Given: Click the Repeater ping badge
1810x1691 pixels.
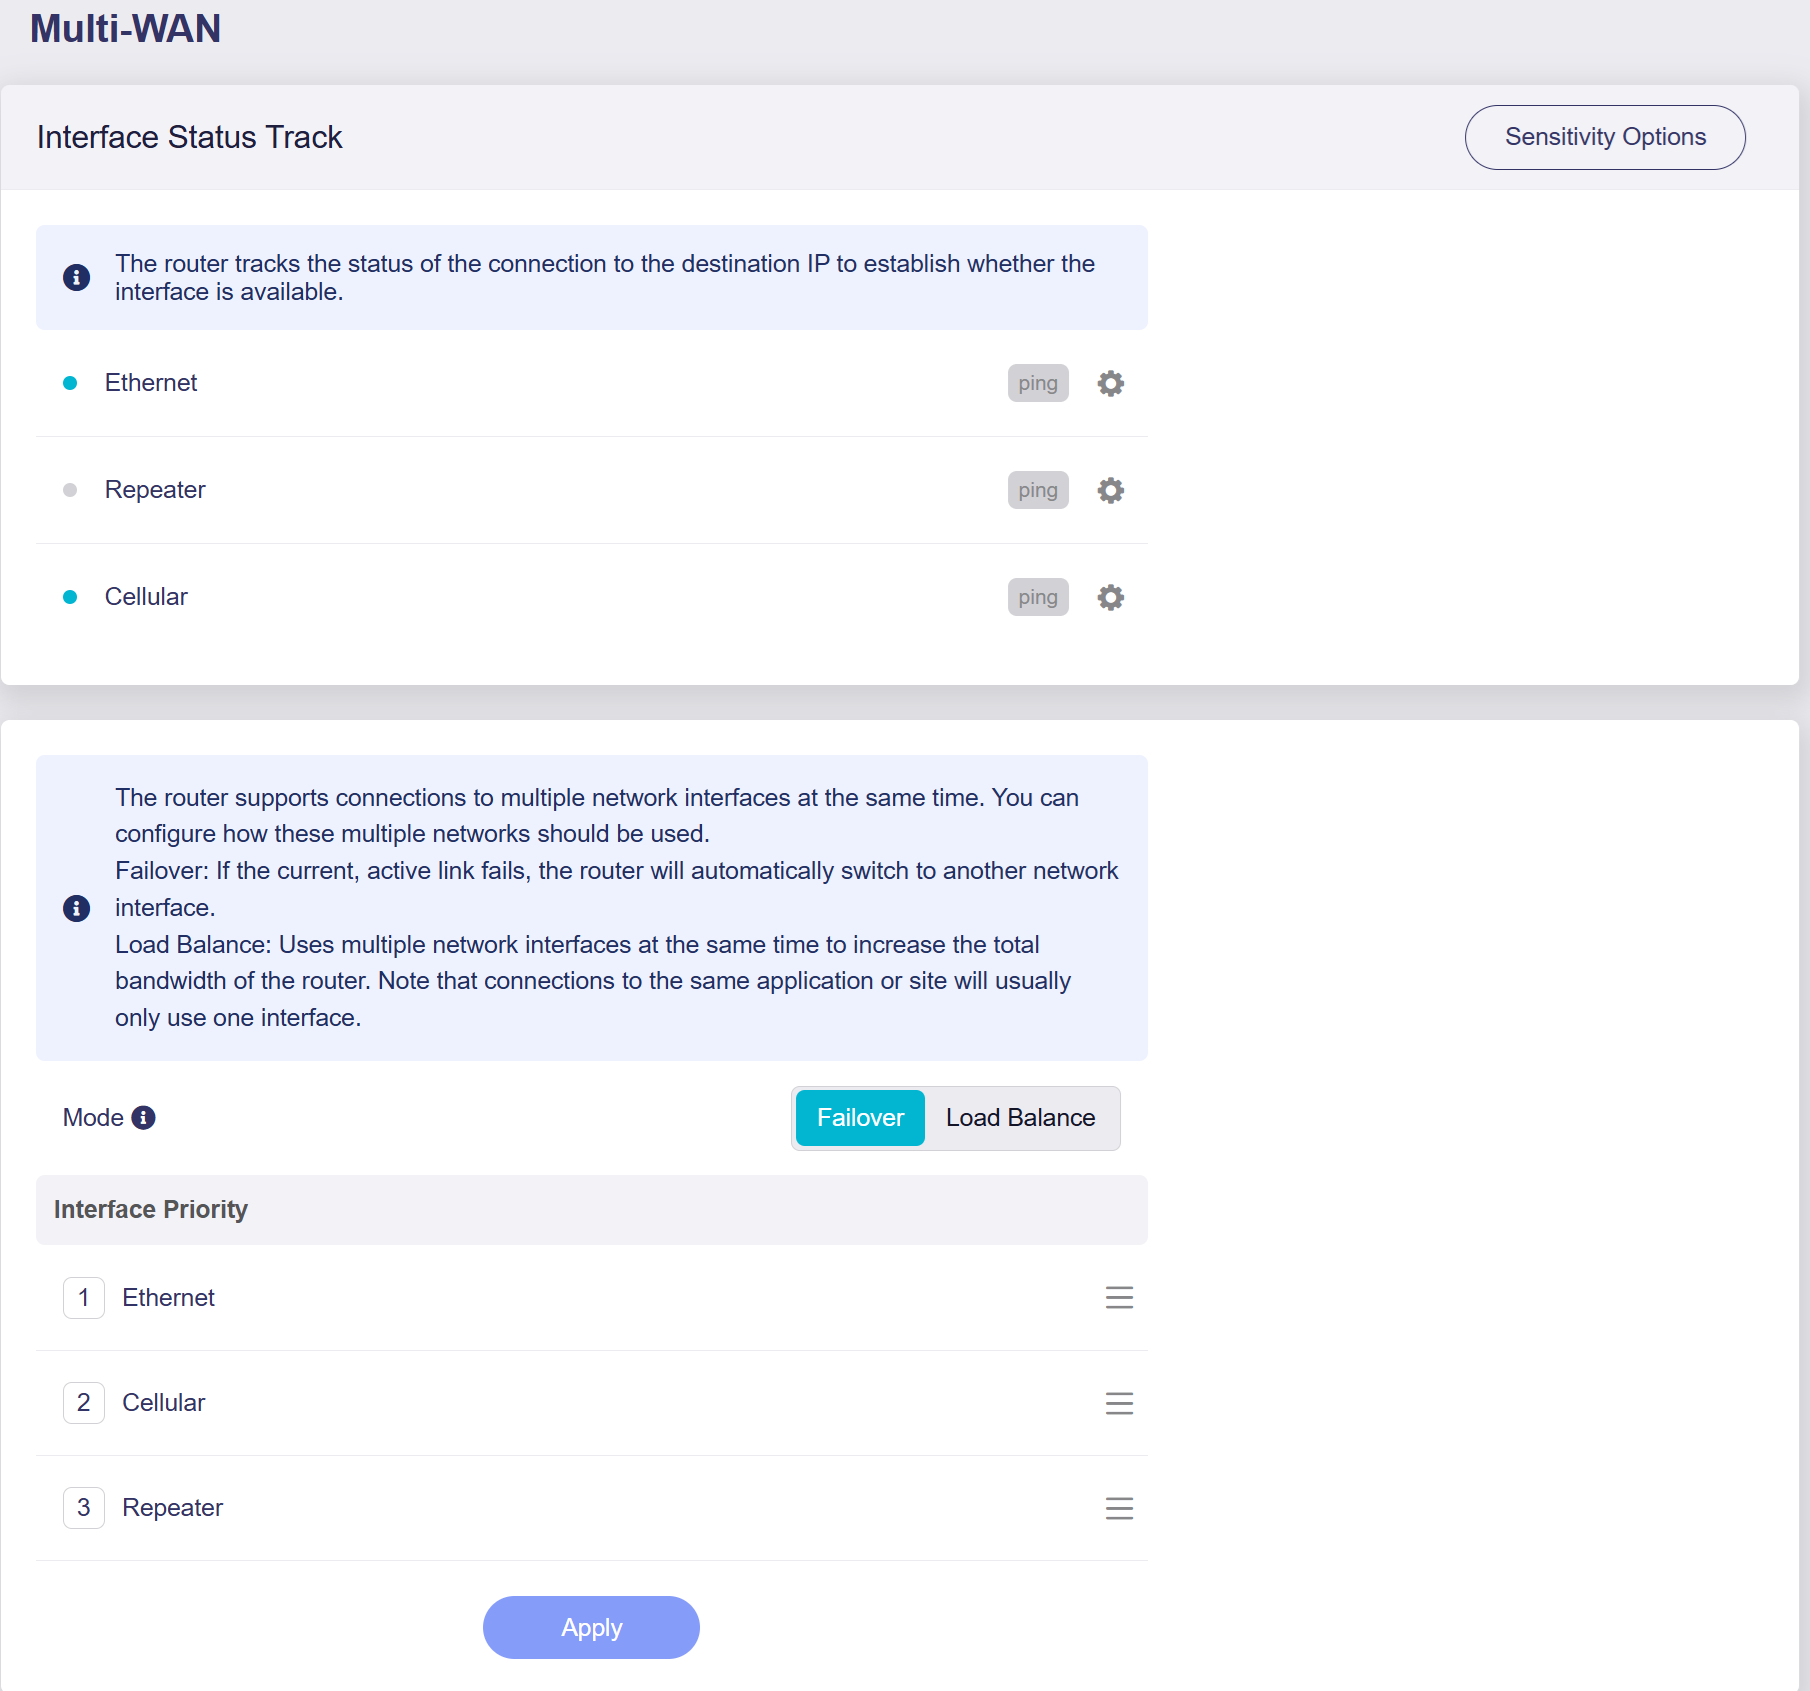Looking at the screenshot, I should [x=1037, y=490].
